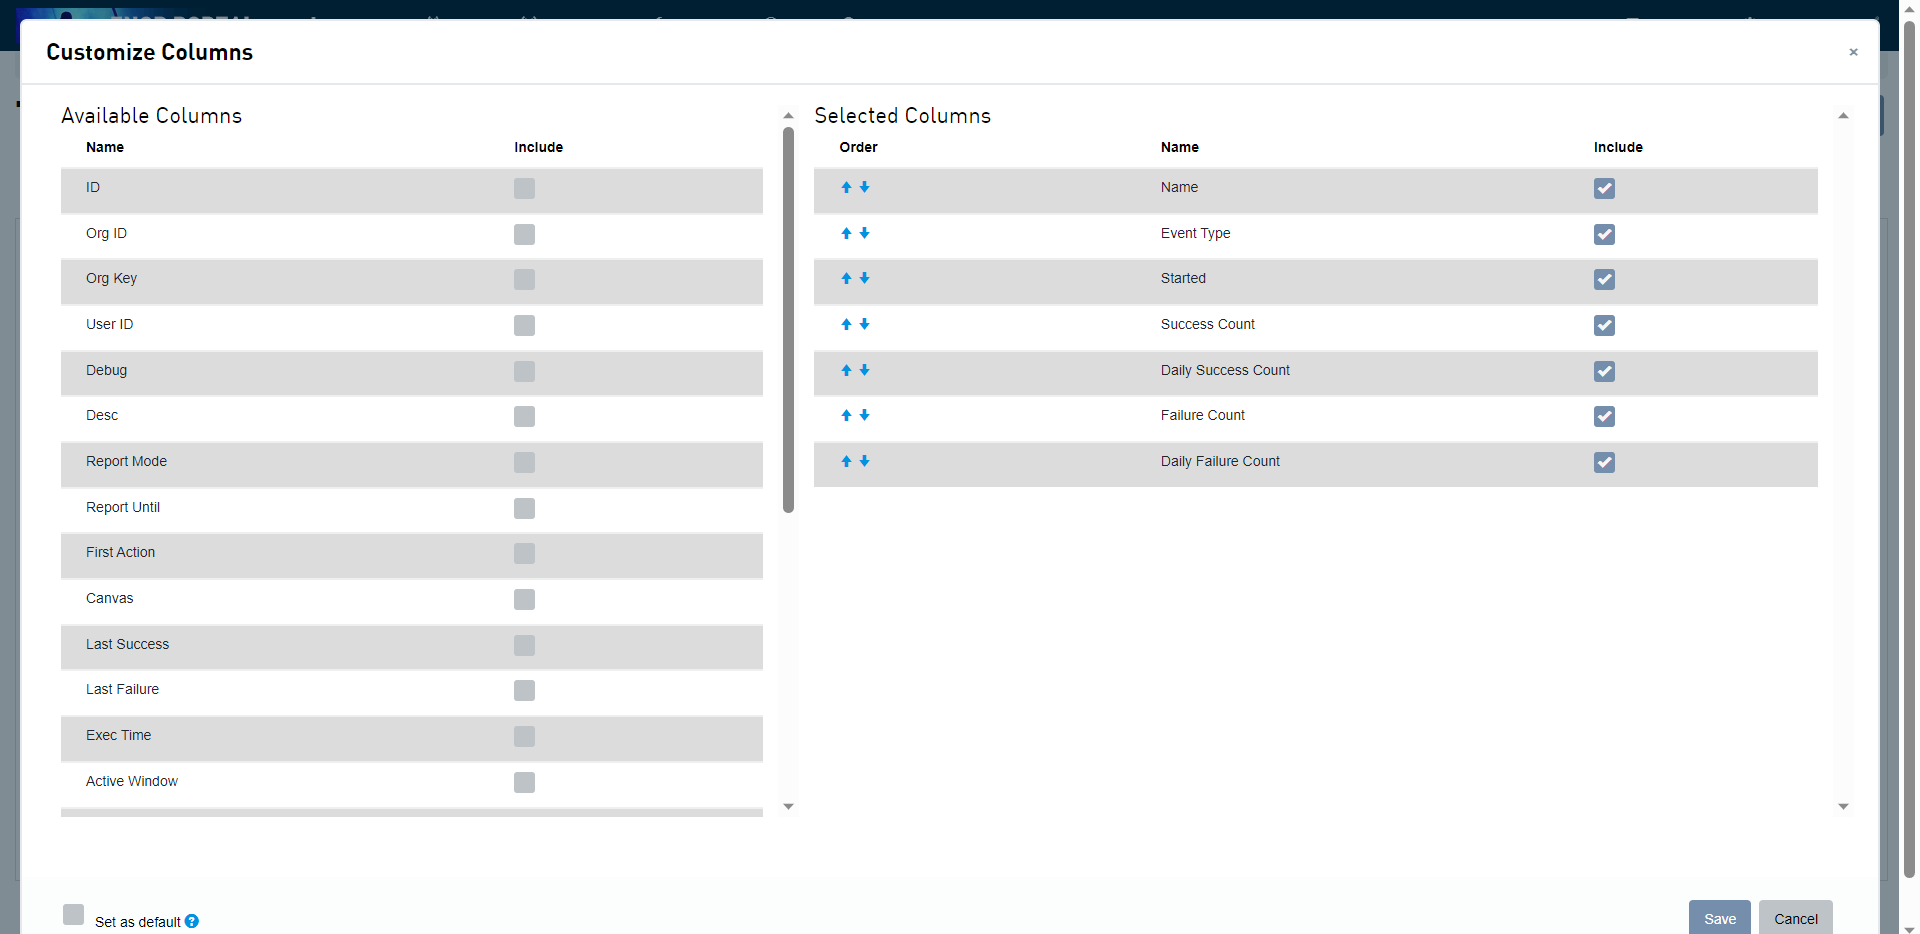Select the Report Until row text
This screenshot has height=934, width=1920.
click(123, 507)
